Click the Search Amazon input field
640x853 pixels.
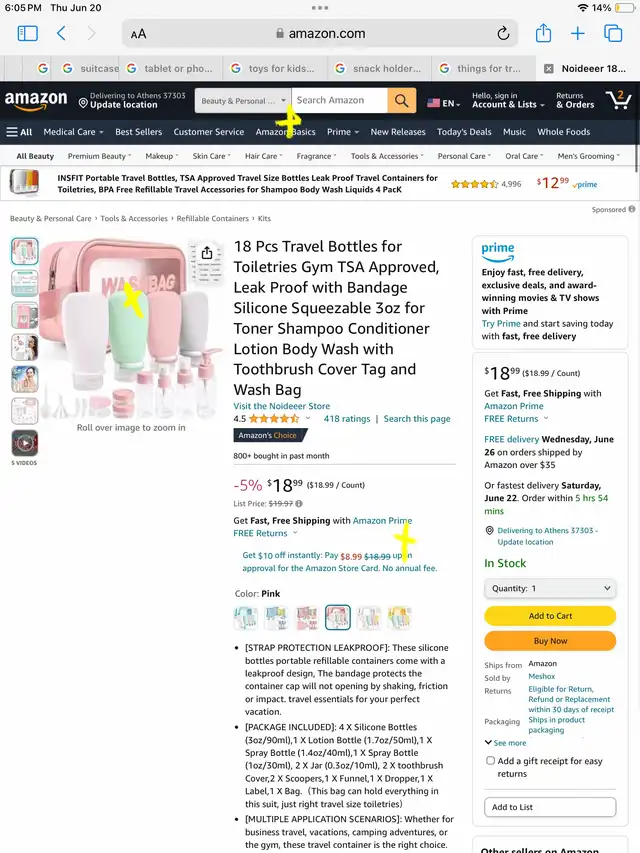tap(339, 101)
